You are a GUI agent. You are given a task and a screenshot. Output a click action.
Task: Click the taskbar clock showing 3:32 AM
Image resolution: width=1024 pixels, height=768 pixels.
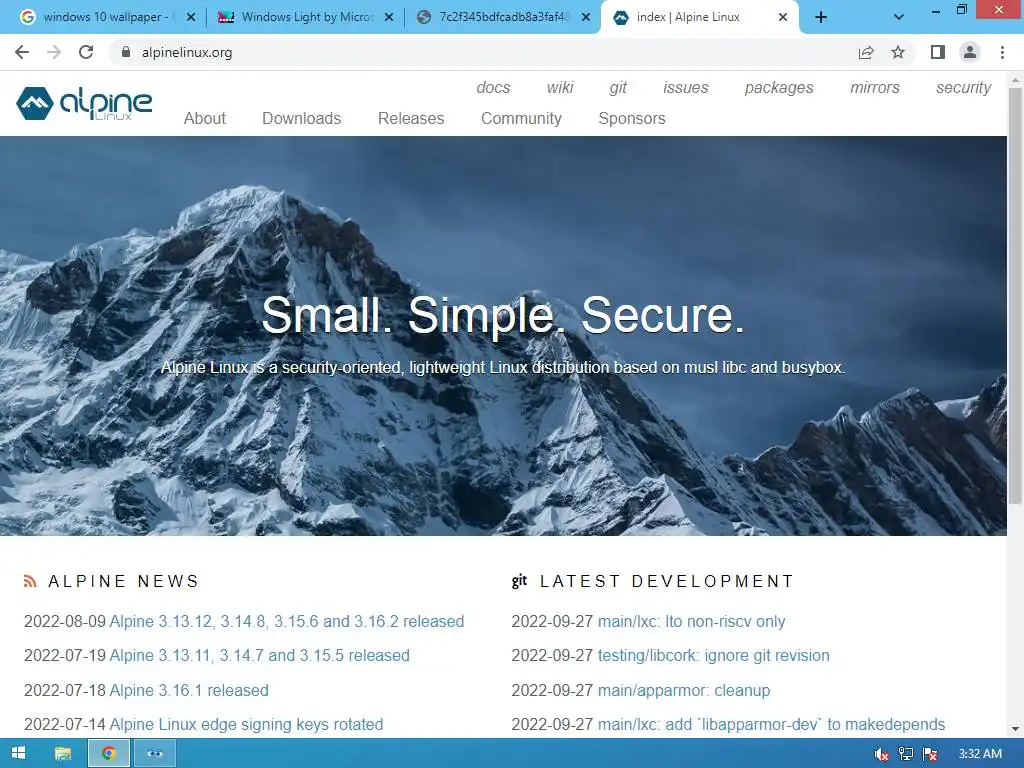pyautogui.click(x=980, y=754)
